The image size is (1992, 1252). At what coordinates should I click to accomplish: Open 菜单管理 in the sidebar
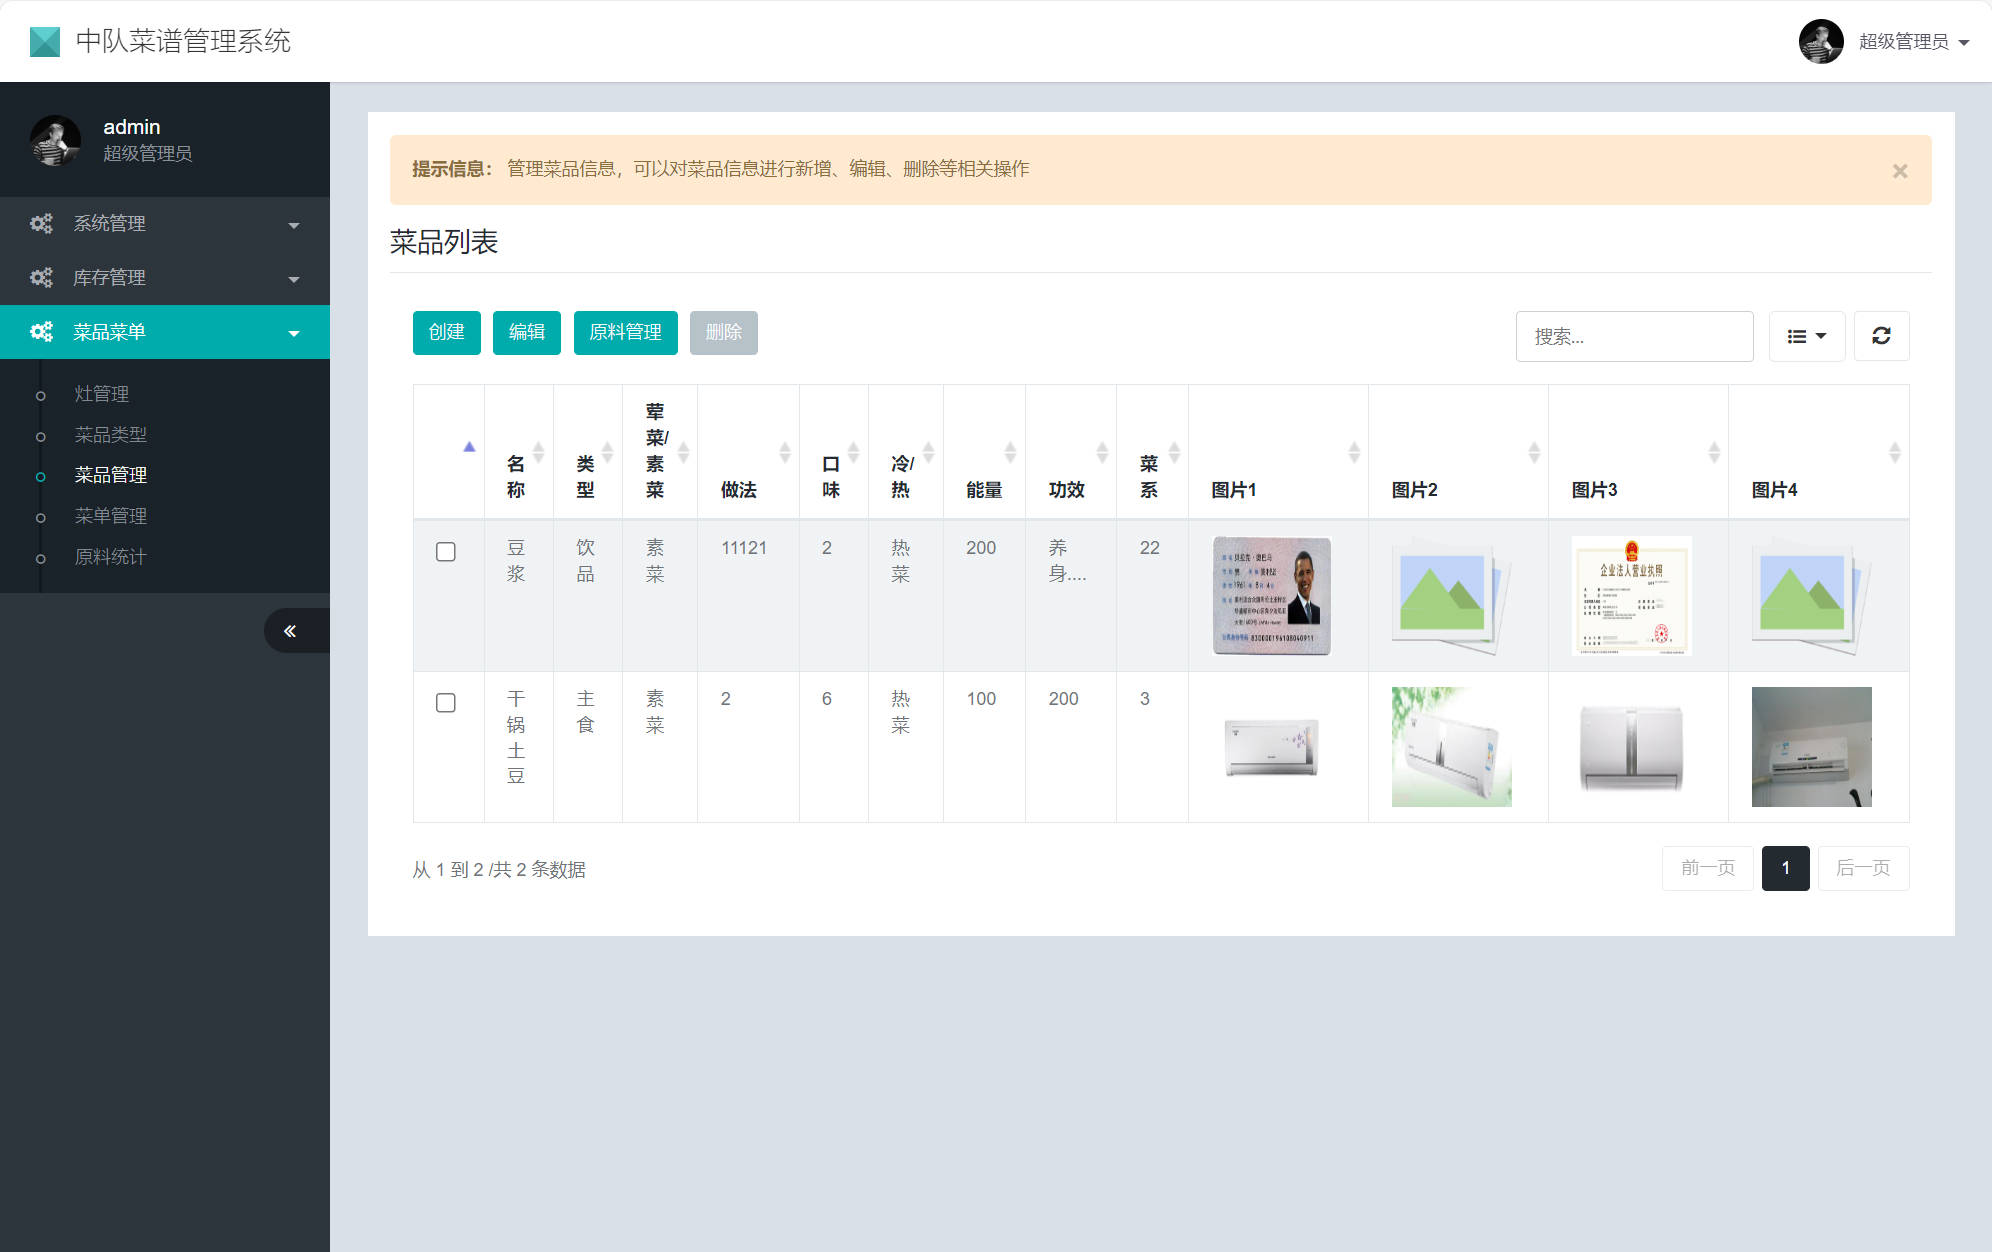pos(111,516)
